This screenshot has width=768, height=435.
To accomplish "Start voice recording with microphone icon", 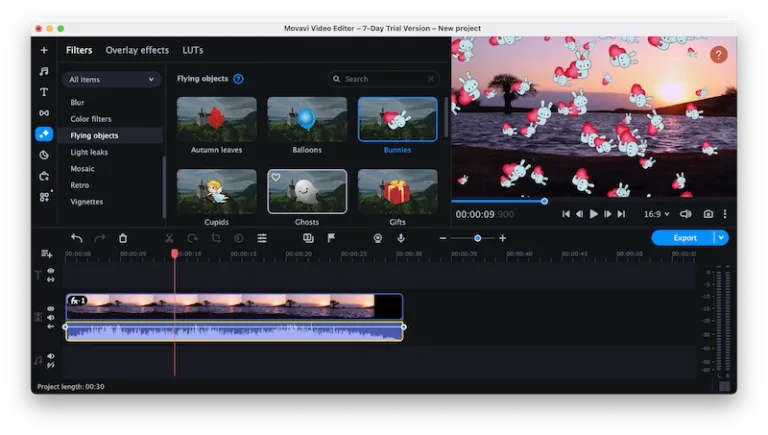I will tap(401, 238).
